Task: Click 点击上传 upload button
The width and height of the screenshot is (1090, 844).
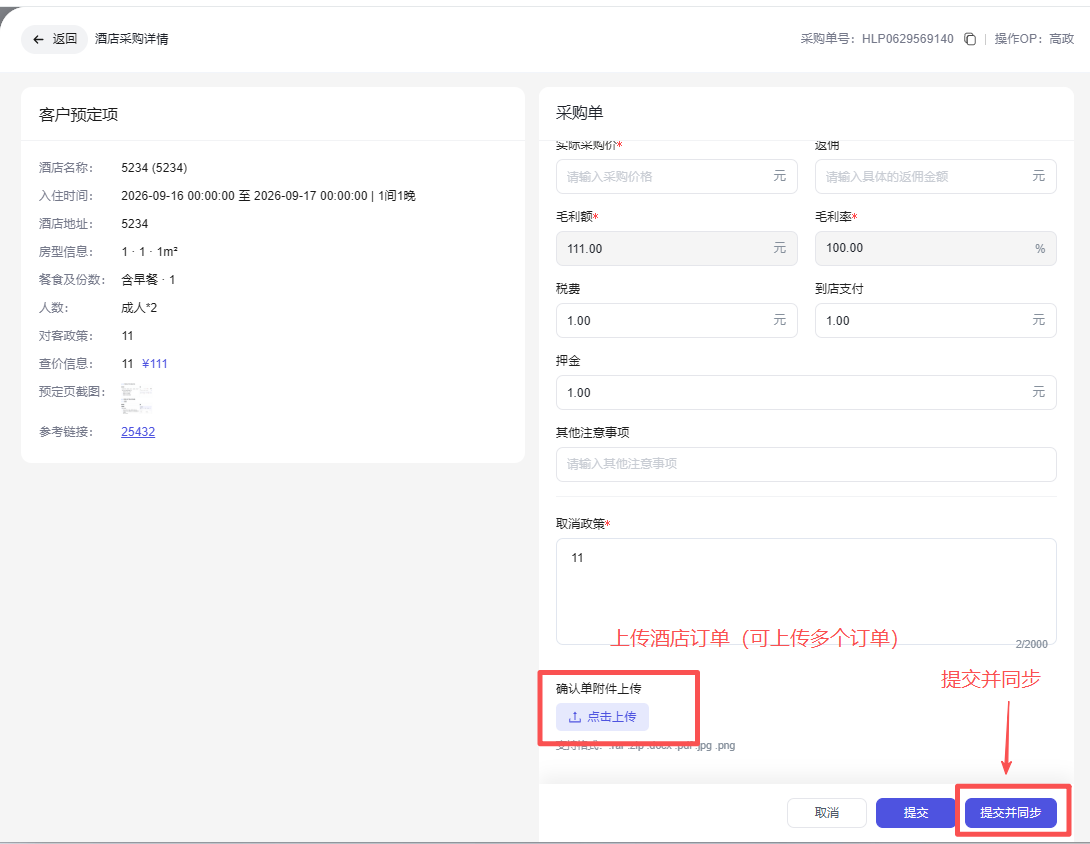Action: click(602, 717)
